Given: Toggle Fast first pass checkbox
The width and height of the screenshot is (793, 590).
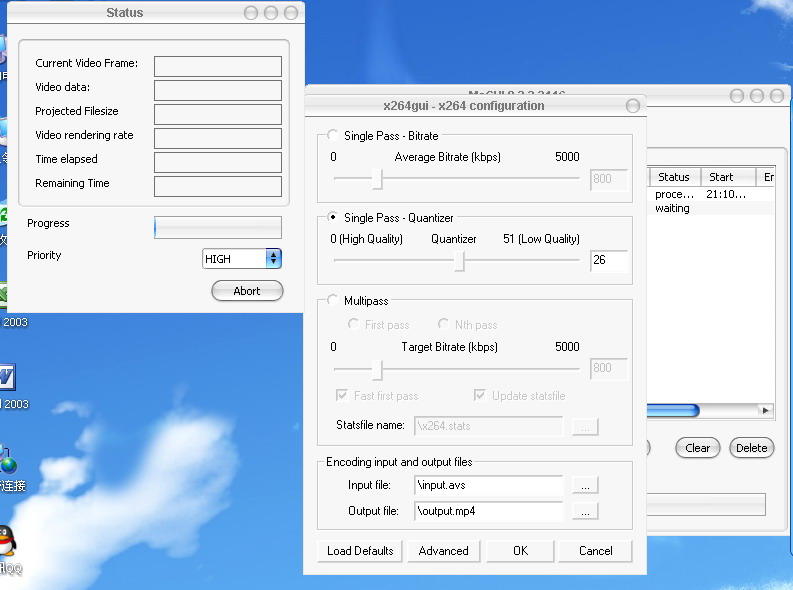Looking at the screenshot, I should click(342, 395).
